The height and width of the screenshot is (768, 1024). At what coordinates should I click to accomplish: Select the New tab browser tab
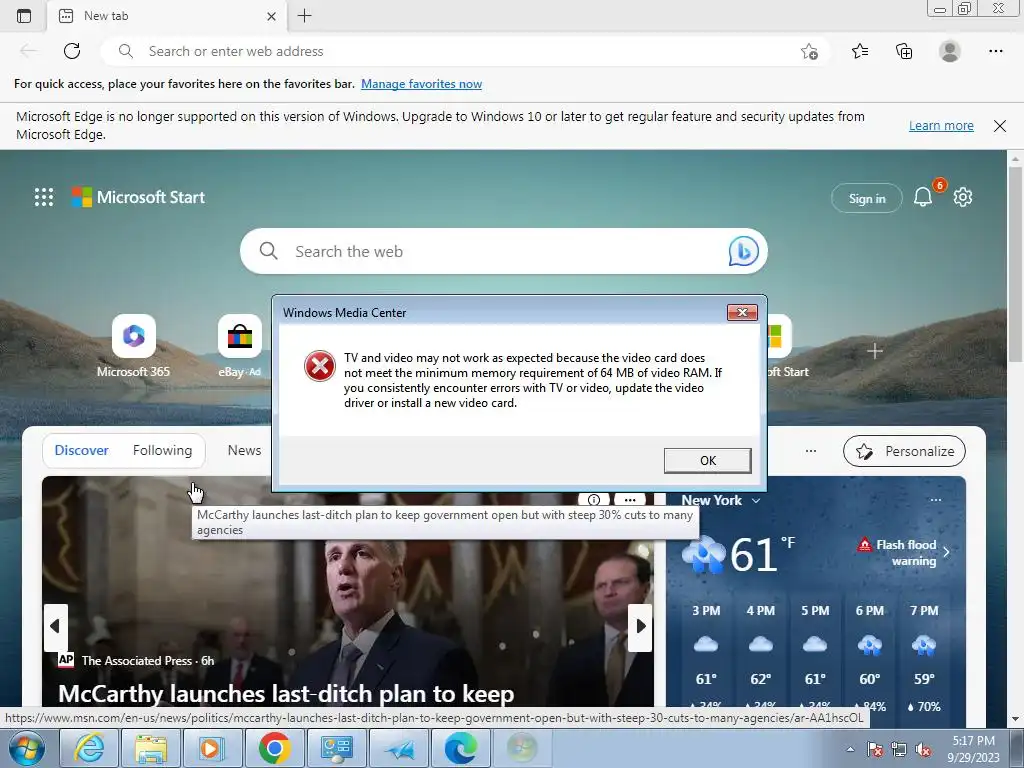coord(167,16)
